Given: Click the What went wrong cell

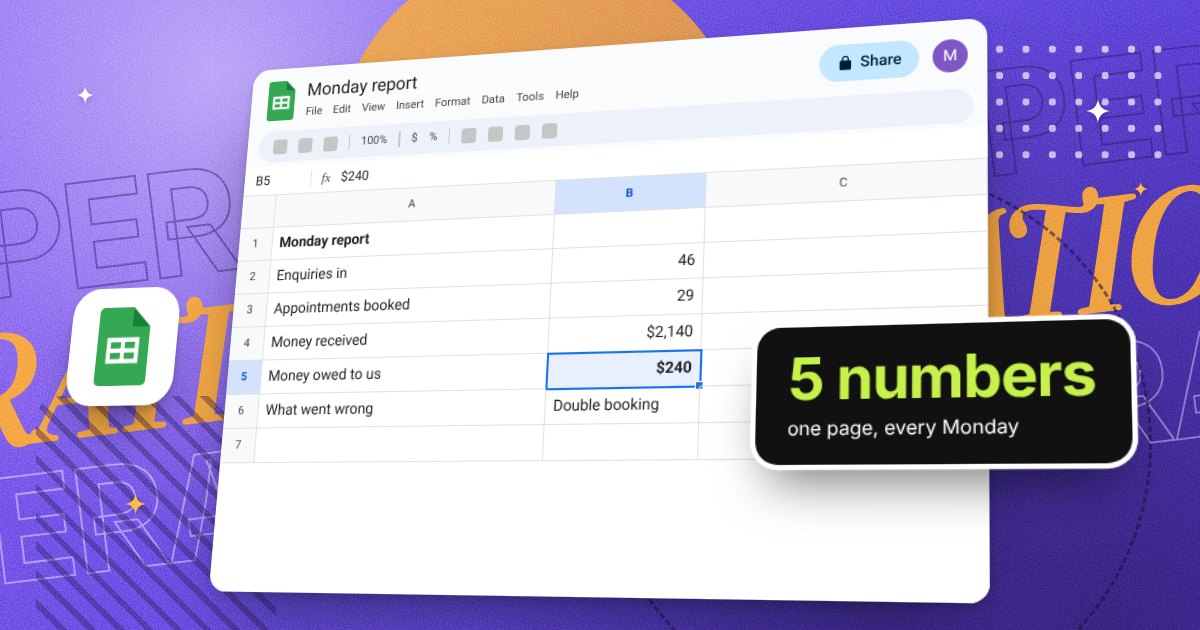Looking at the screenshot, I should point(399,408).
